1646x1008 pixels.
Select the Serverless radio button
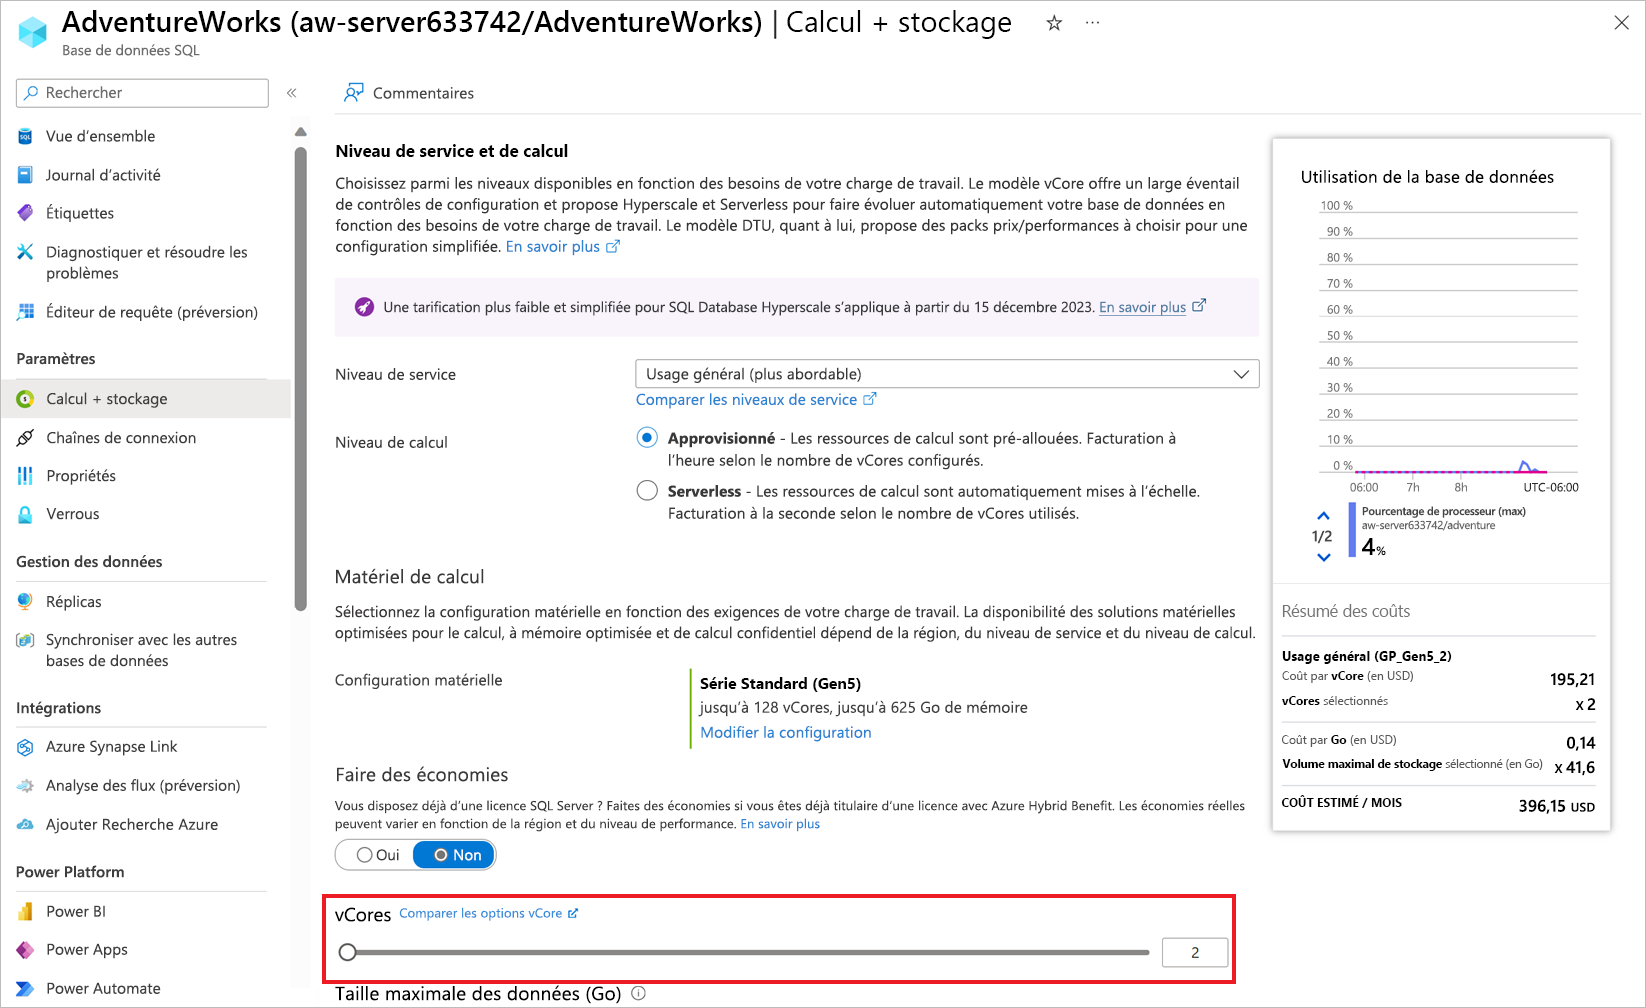coord(647,491)
